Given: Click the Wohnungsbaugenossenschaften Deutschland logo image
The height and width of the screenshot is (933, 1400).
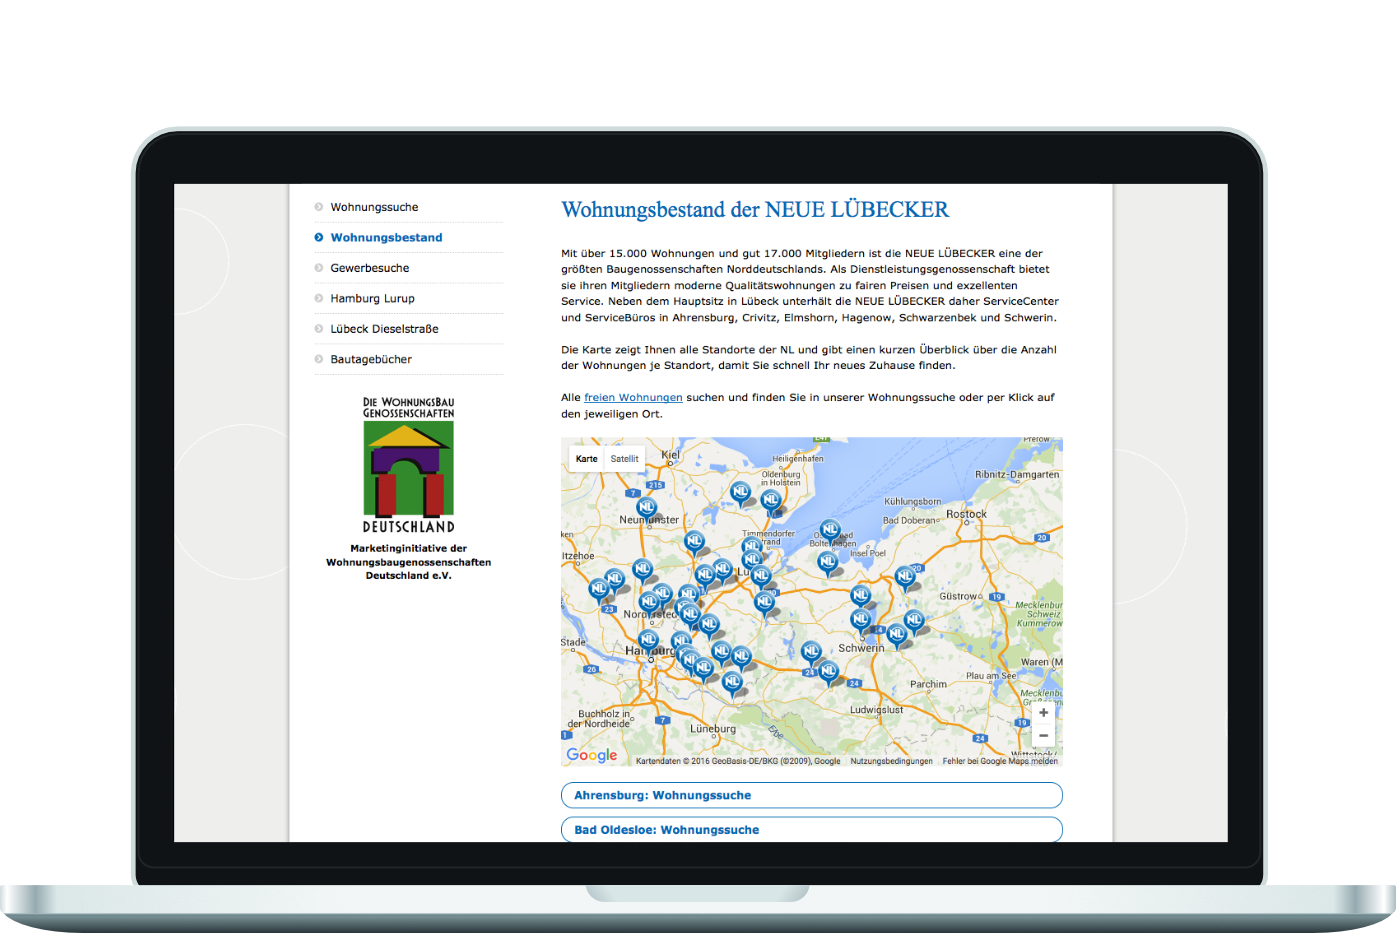Looking at the screenshot, I should (408, 465).
